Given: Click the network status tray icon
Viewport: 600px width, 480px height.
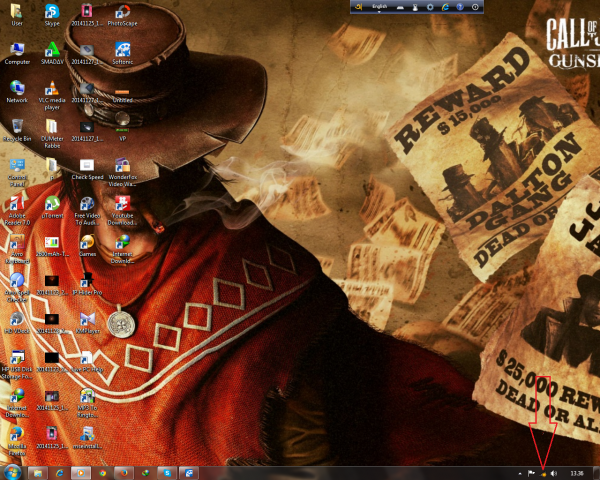Looking at the screenshot, I should (x=543, y=474).
